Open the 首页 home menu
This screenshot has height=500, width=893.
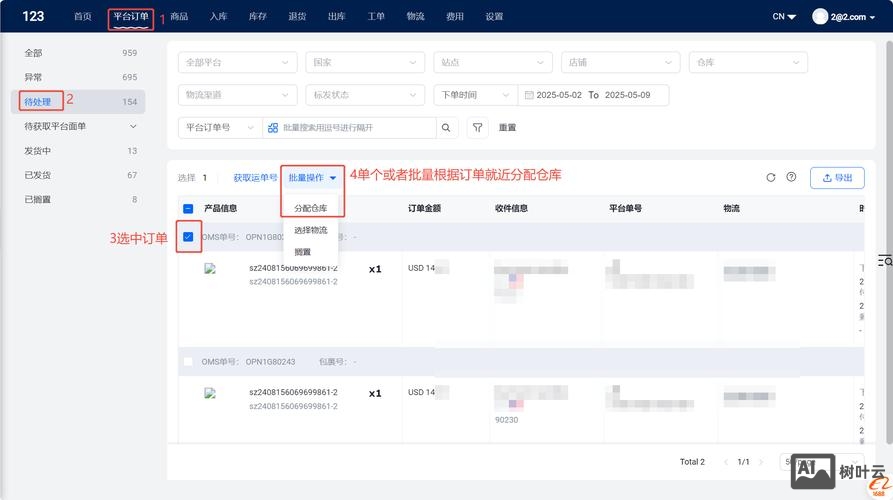pos(83,17)
